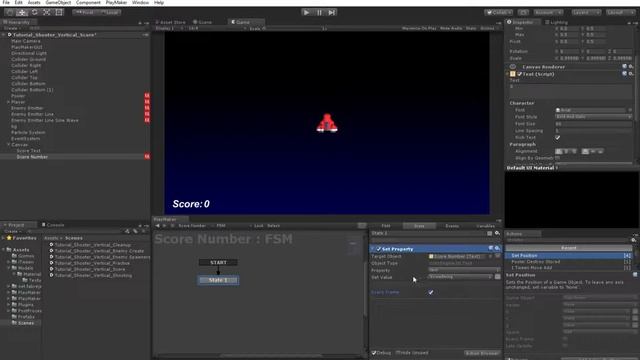Toggle the Set Property action enabled checkbox
The image size is (640, 360).
click(378, 249)
